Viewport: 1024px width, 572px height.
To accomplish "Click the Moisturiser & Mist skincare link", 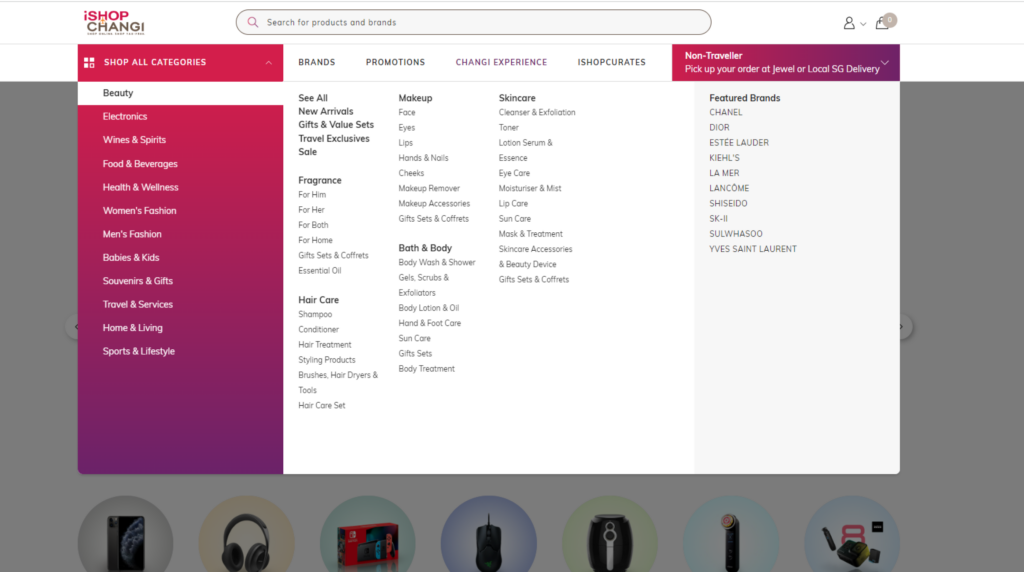I will [x=530, y=188].
